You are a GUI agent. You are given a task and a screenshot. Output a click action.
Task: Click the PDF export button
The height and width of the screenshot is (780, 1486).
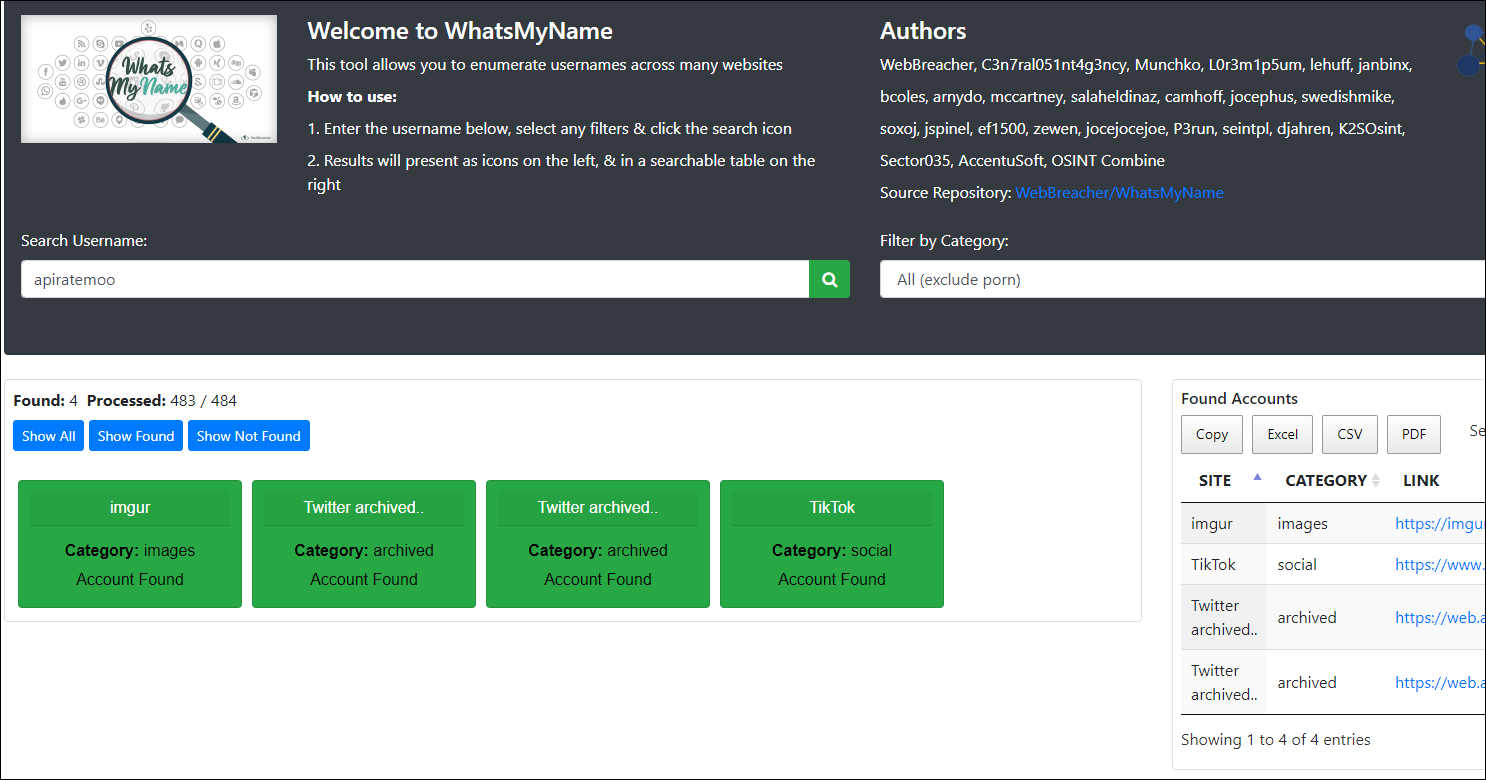point(1414,434)
